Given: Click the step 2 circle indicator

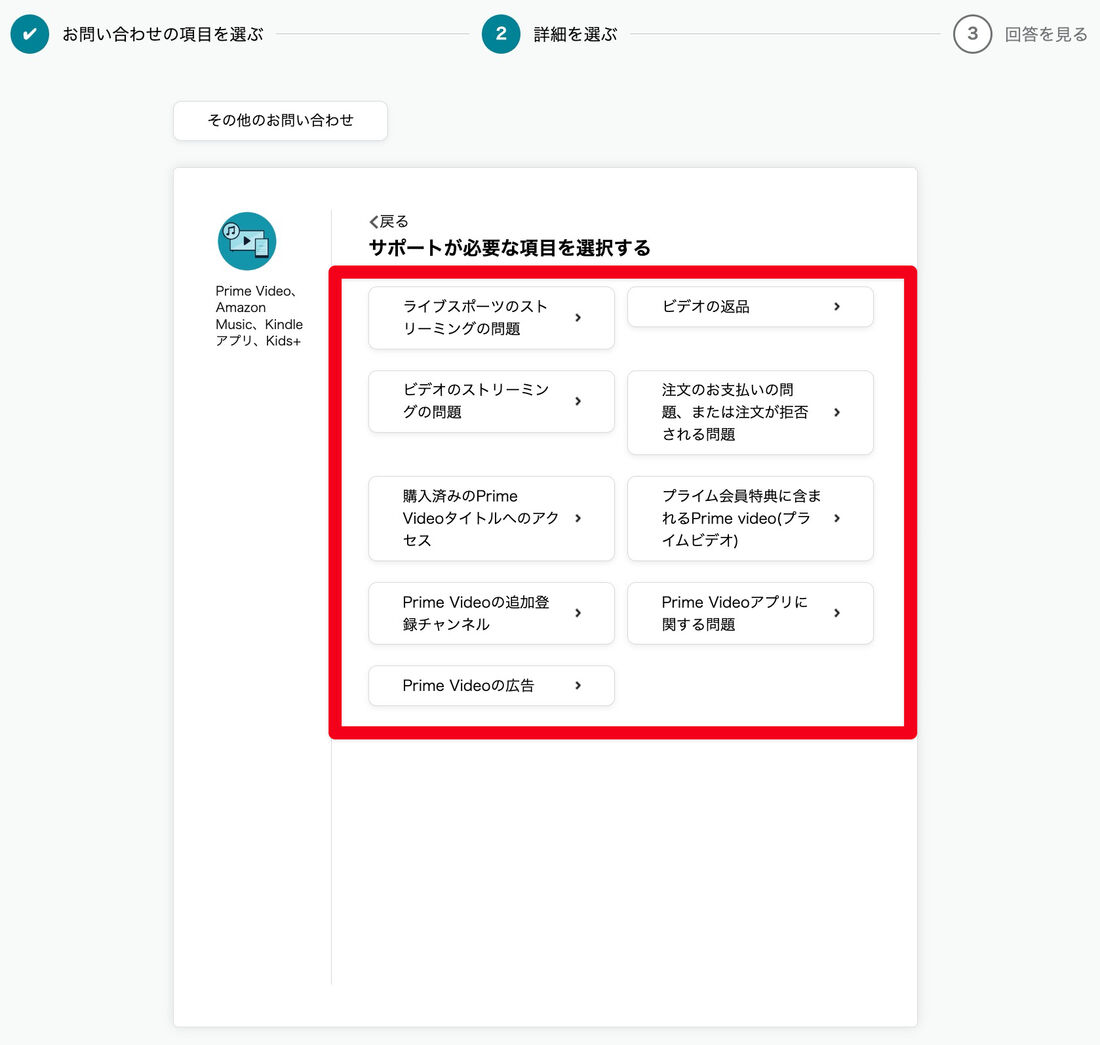Looking at the screenshot, I should coord(501,34).
